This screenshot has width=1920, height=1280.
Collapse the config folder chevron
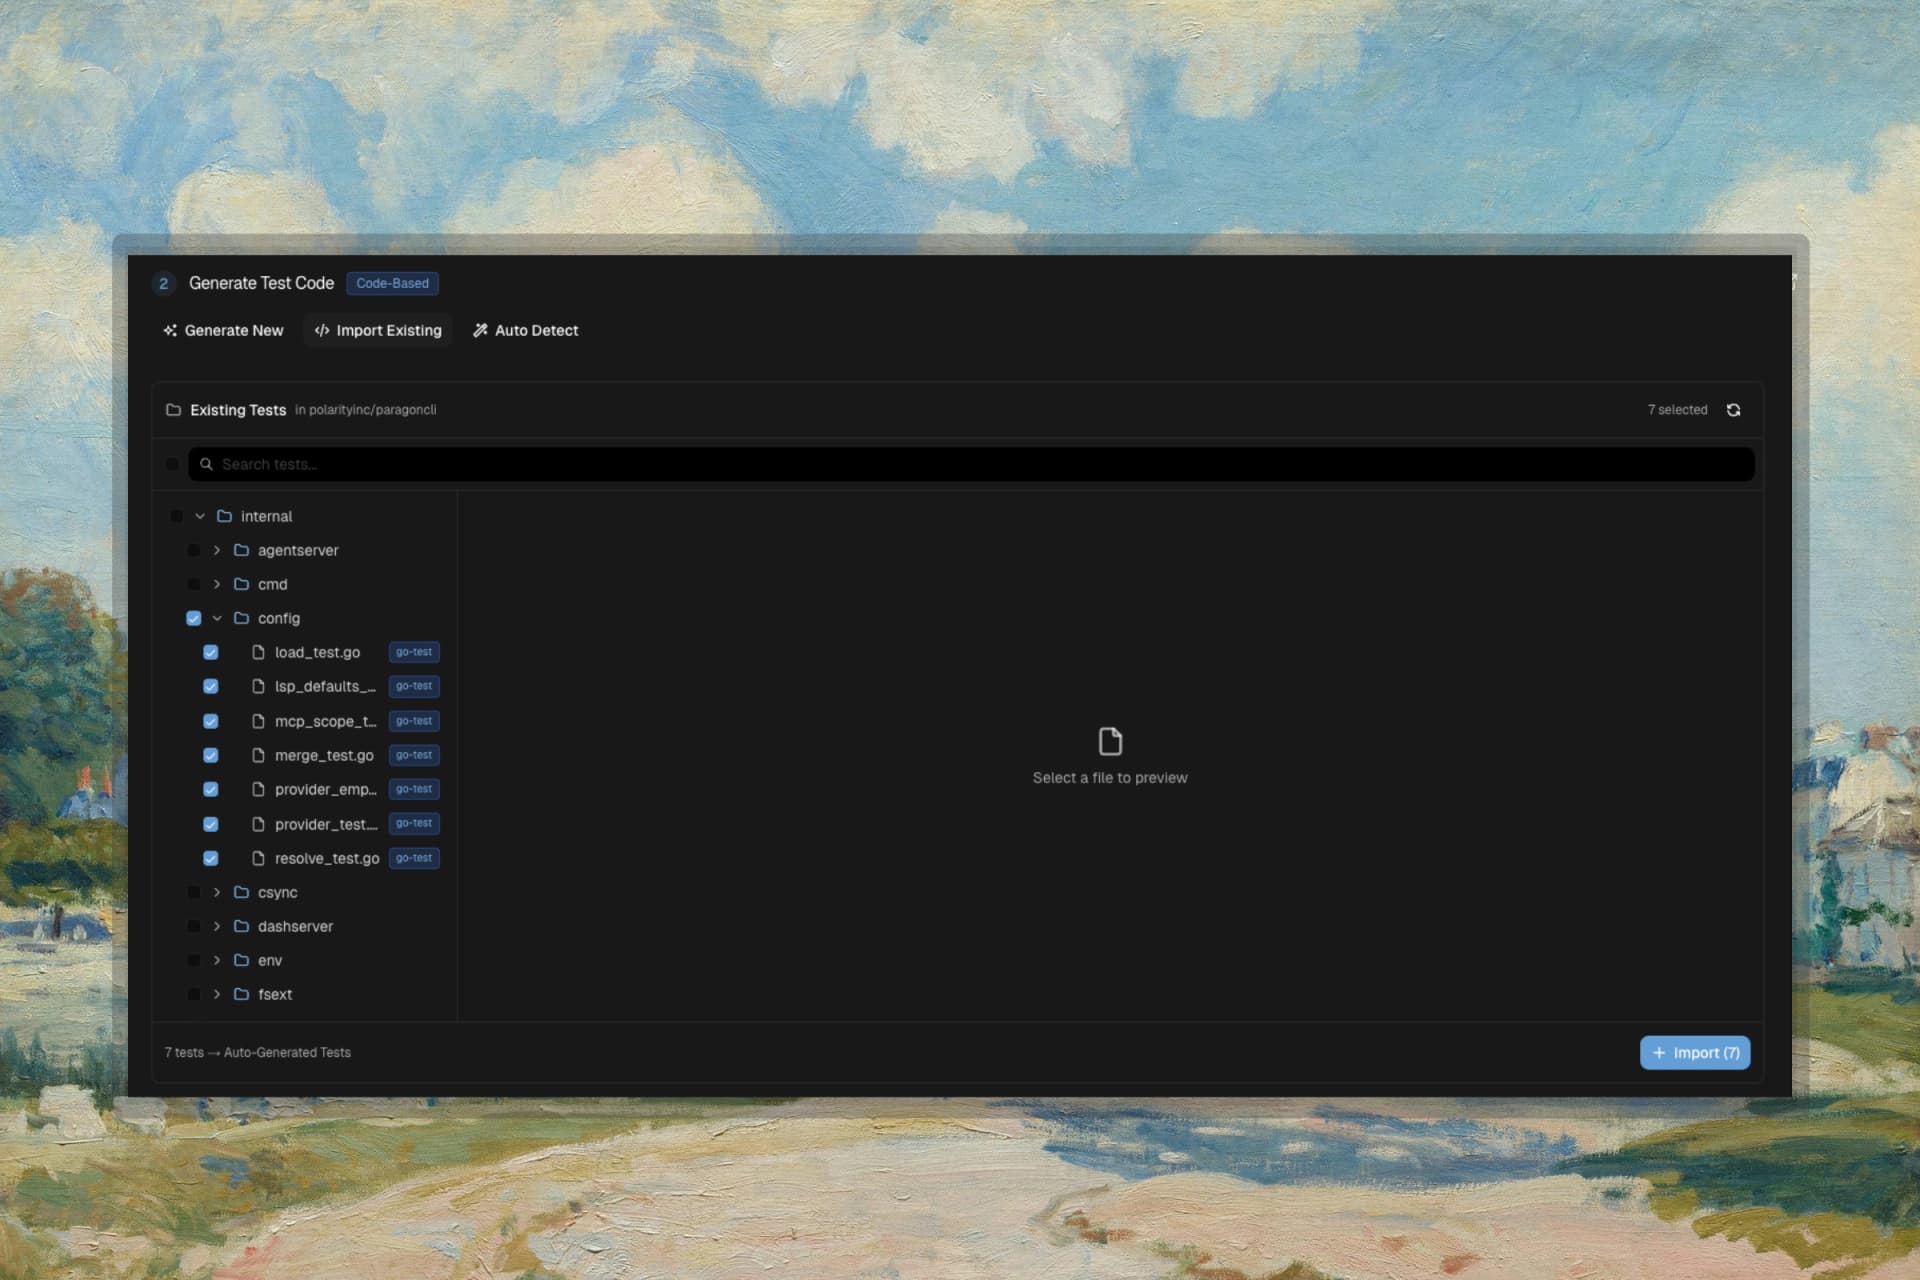point(217,618)
